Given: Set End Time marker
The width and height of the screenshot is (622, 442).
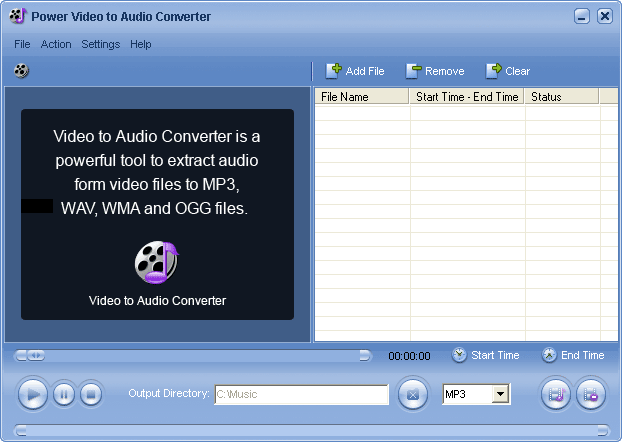Looking at the screenshot, I should 573,355.
